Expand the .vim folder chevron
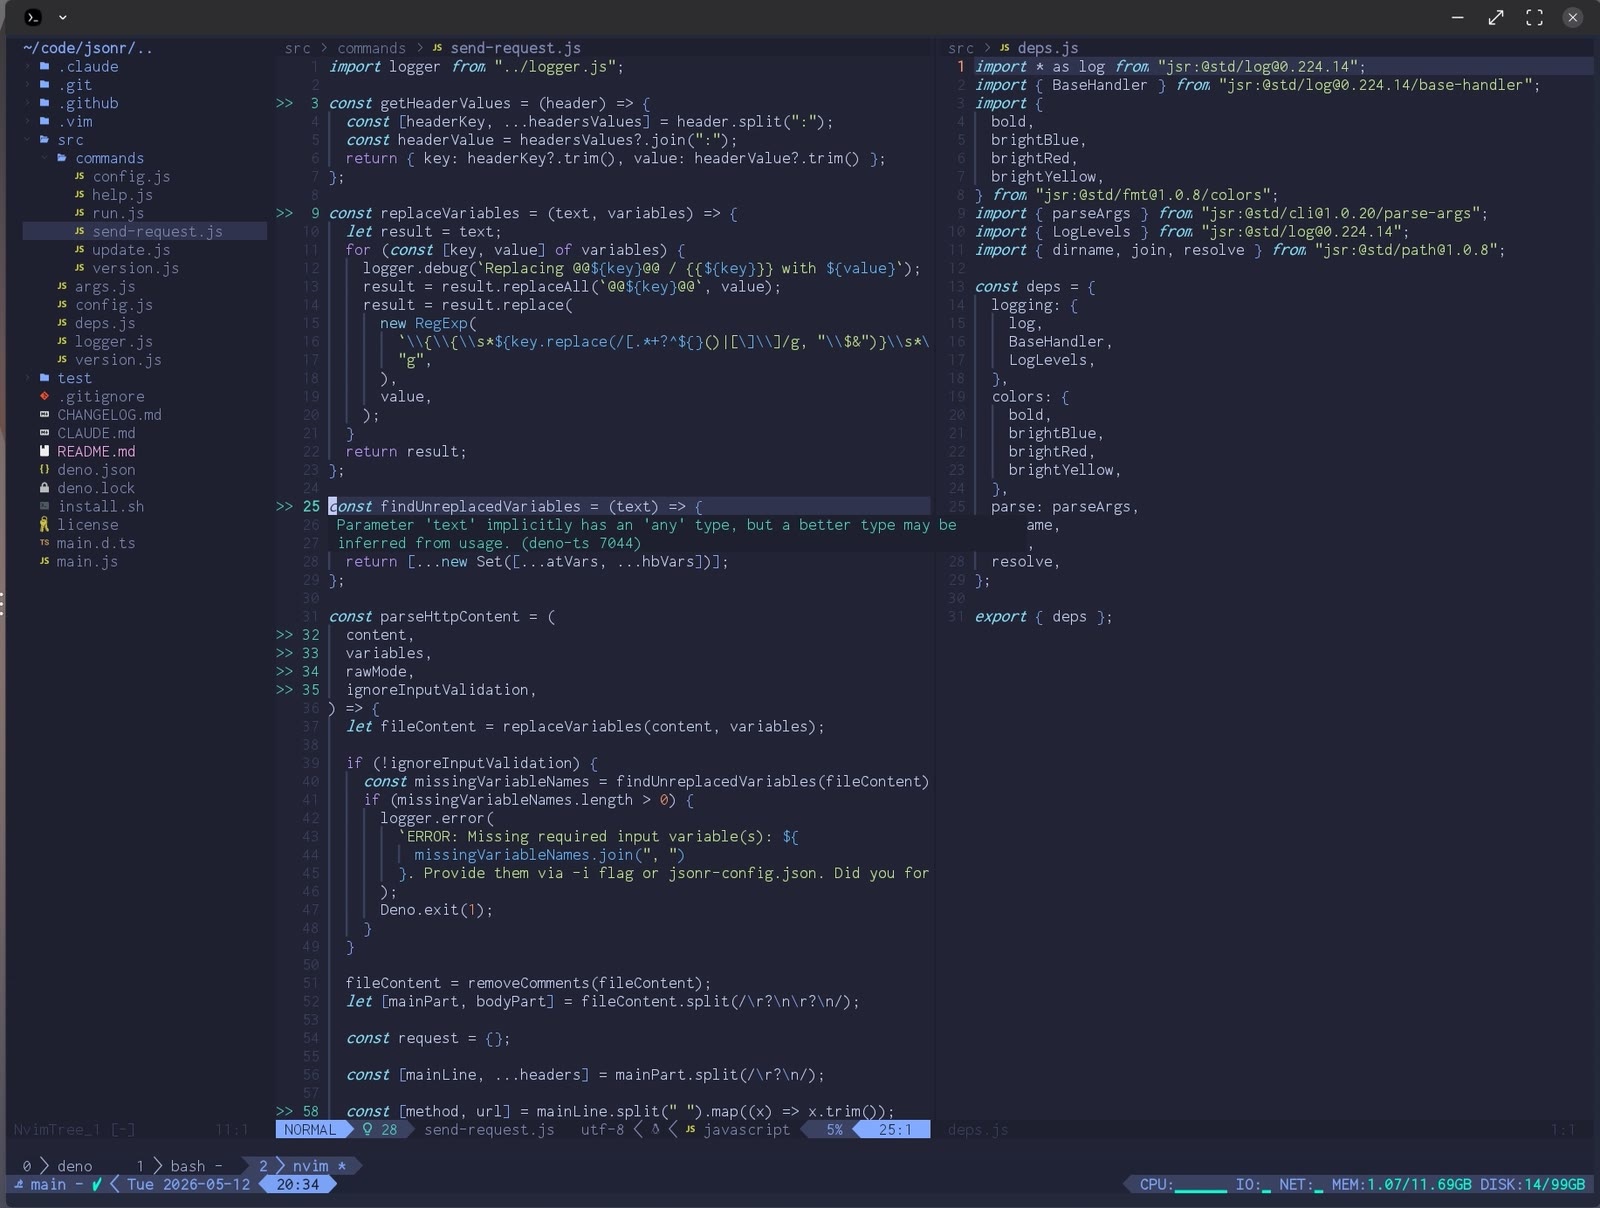This screenshot has height=1208, width=1600. 27,122
